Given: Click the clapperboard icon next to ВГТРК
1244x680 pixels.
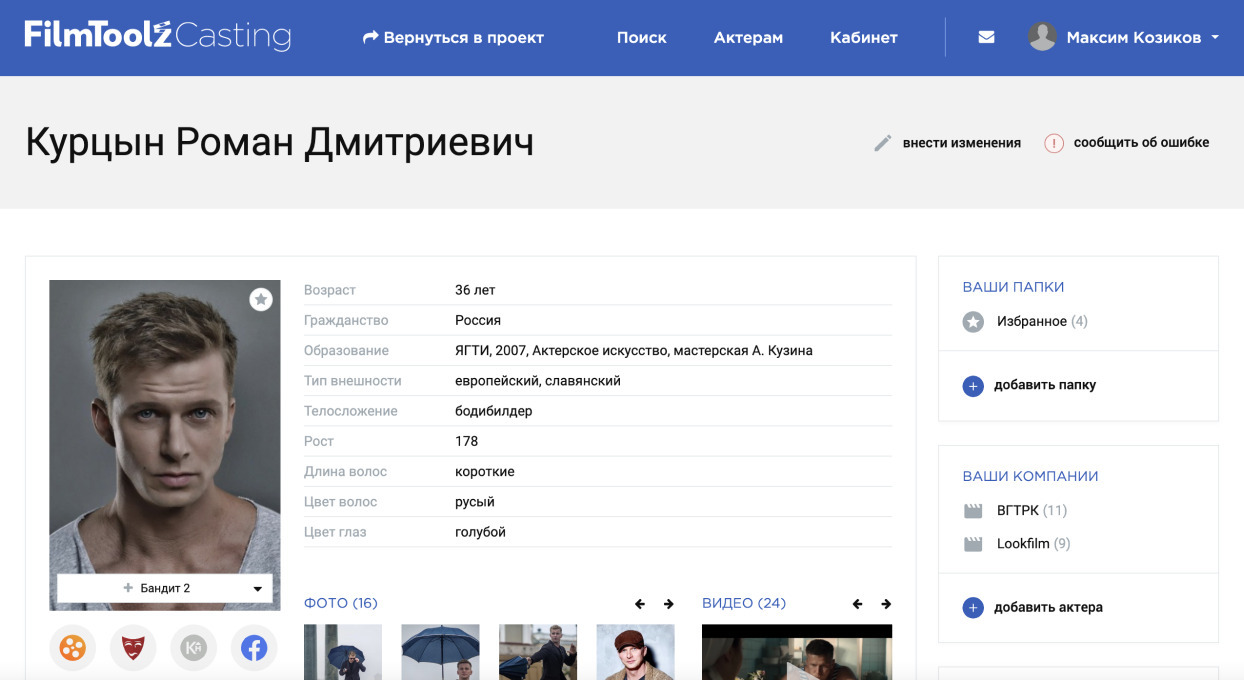Looking at the screenshot, I should tap(973, 511).
